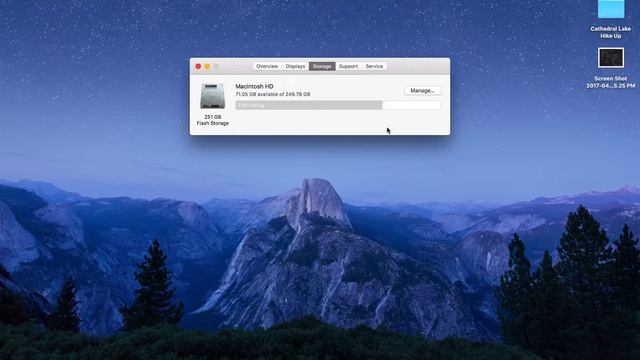Click the Manage... button
The image size is (640, 360).
pyautogui.click(x=422, y=91)
